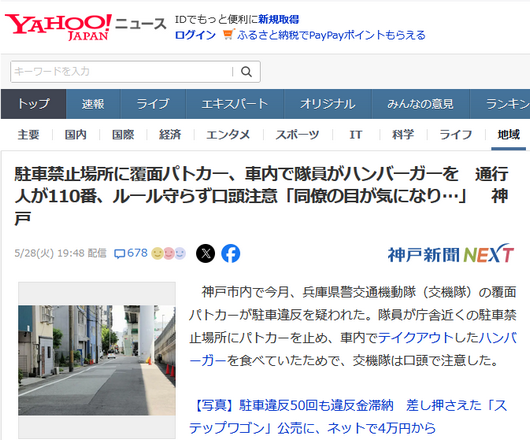Click the 新規取得 link
Image resolution: width=530 pixels, height=440 pixels.
coord(279,19)
